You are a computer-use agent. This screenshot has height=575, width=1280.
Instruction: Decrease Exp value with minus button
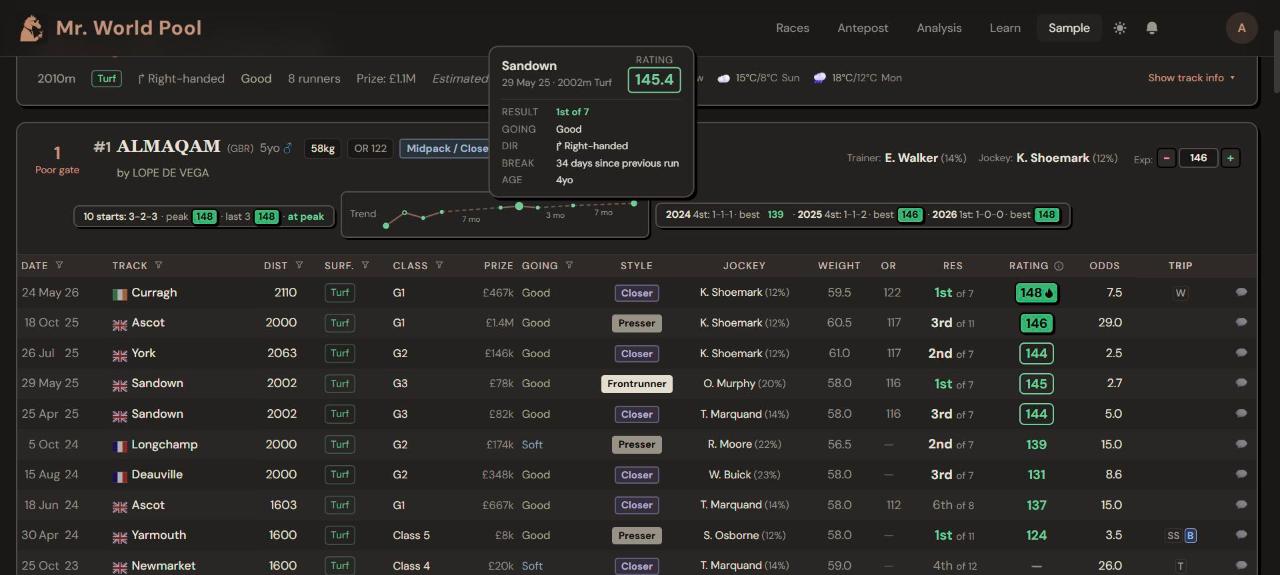click(x=1166, y=158)
